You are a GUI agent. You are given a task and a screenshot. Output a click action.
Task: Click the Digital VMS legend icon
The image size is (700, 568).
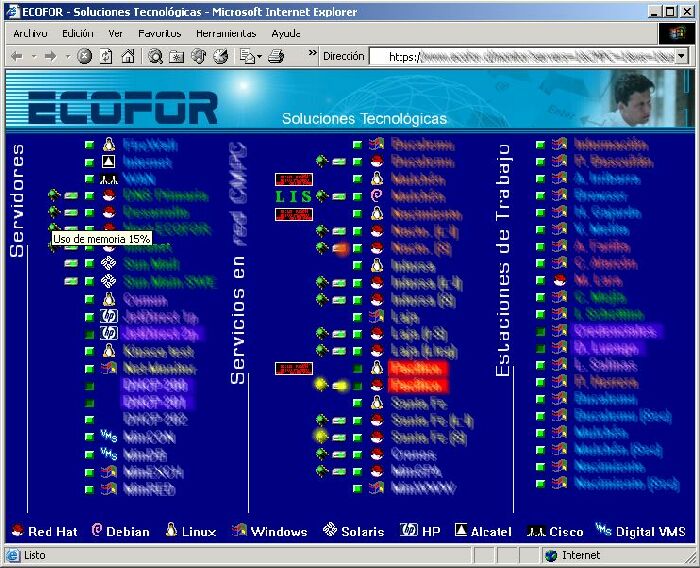point(603,531)
